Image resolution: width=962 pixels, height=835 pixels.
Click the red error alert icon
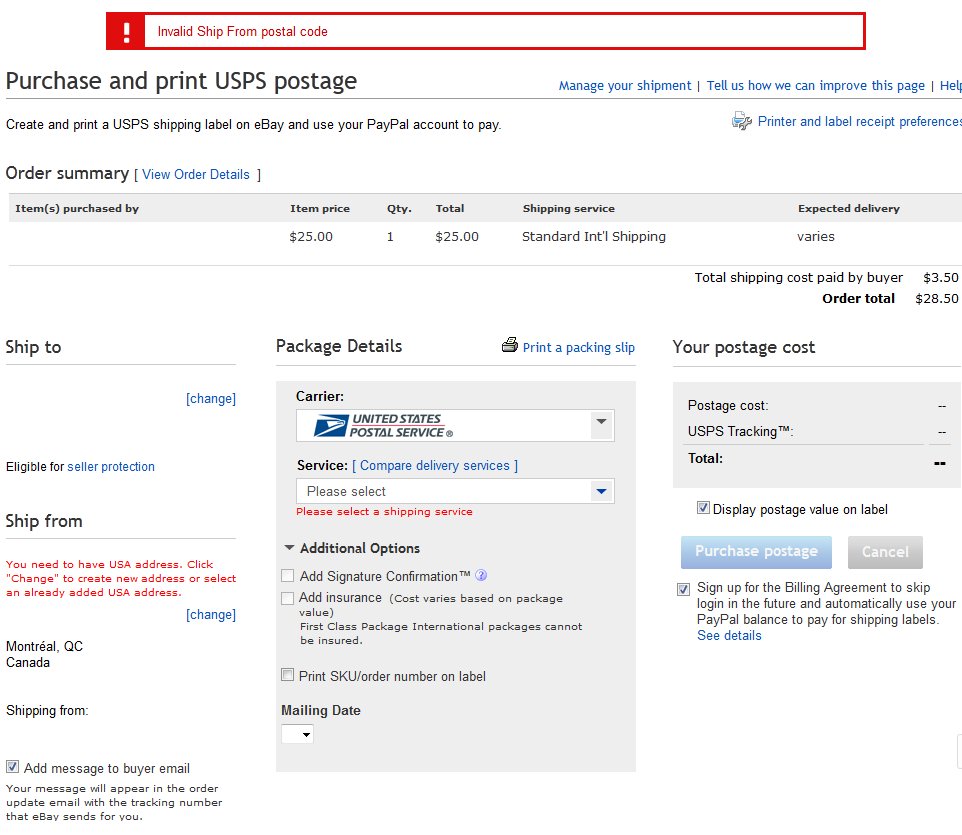click(x=126, y=31)
